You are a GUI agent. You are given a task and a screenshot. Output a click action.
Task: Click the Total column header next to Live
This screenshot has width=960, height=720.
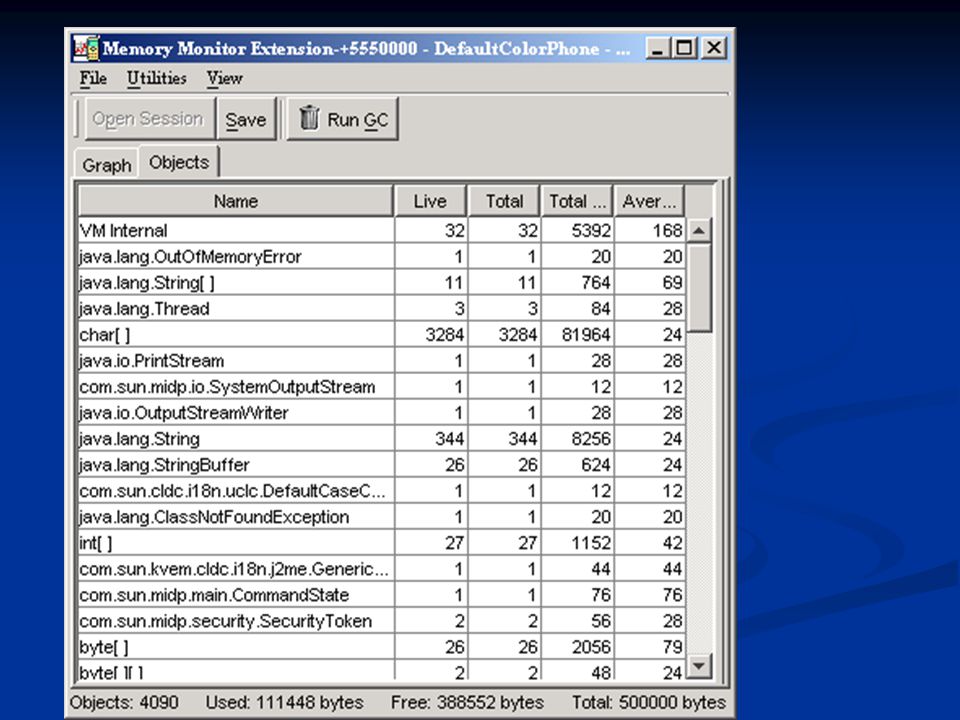[504, 201]
